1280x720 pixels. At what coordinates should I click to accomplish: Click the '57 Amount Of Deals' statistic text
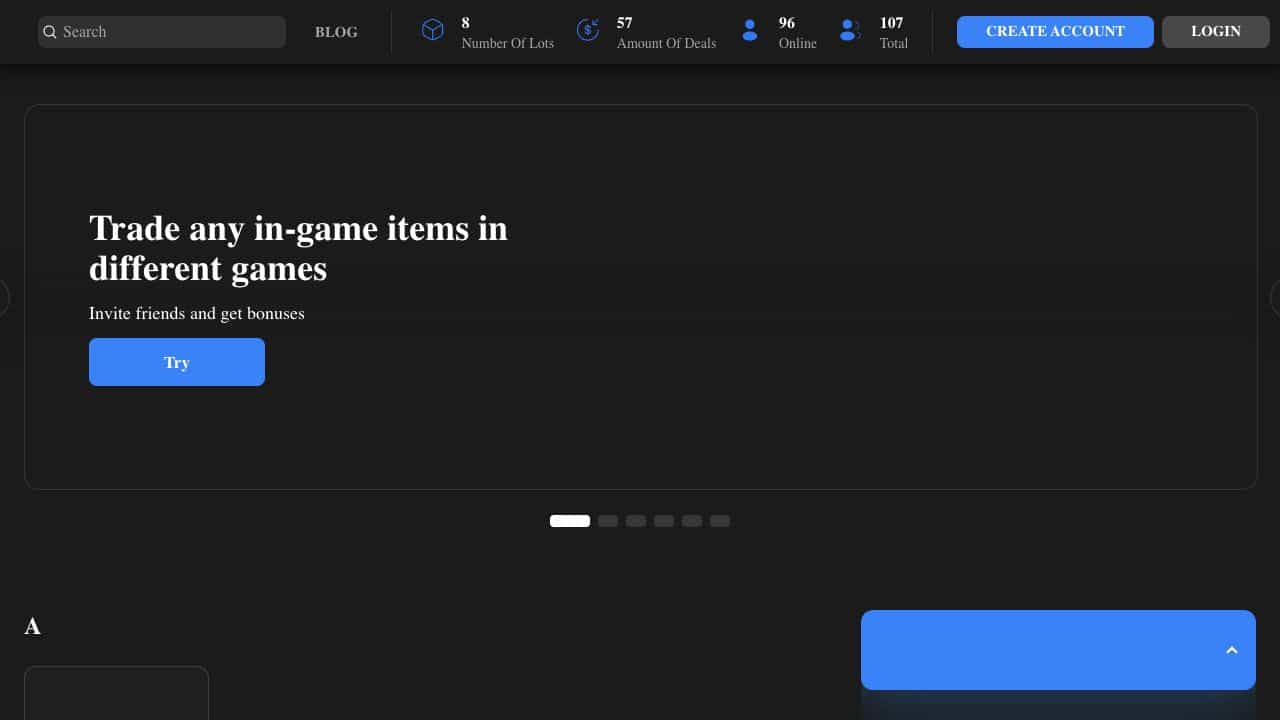pos(666,33)
